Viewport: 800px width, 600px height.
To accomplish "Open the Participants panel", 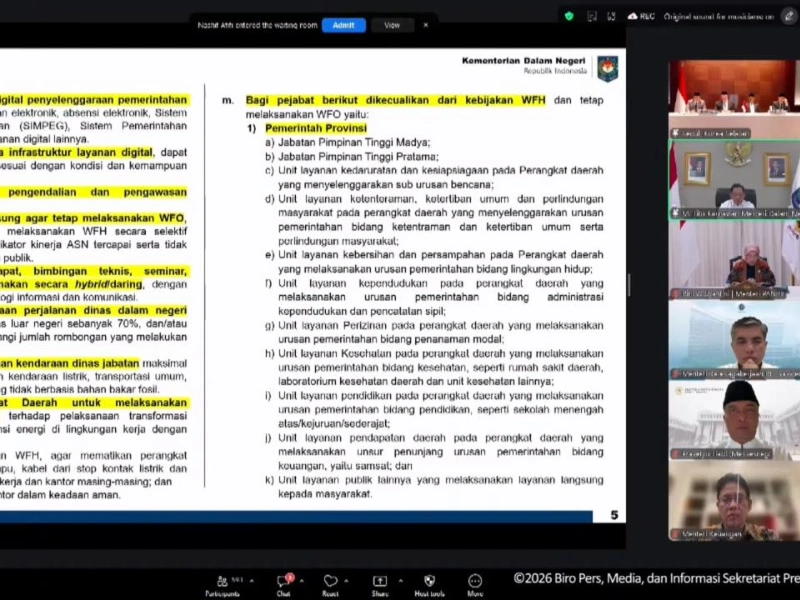I will click(223, 582).
